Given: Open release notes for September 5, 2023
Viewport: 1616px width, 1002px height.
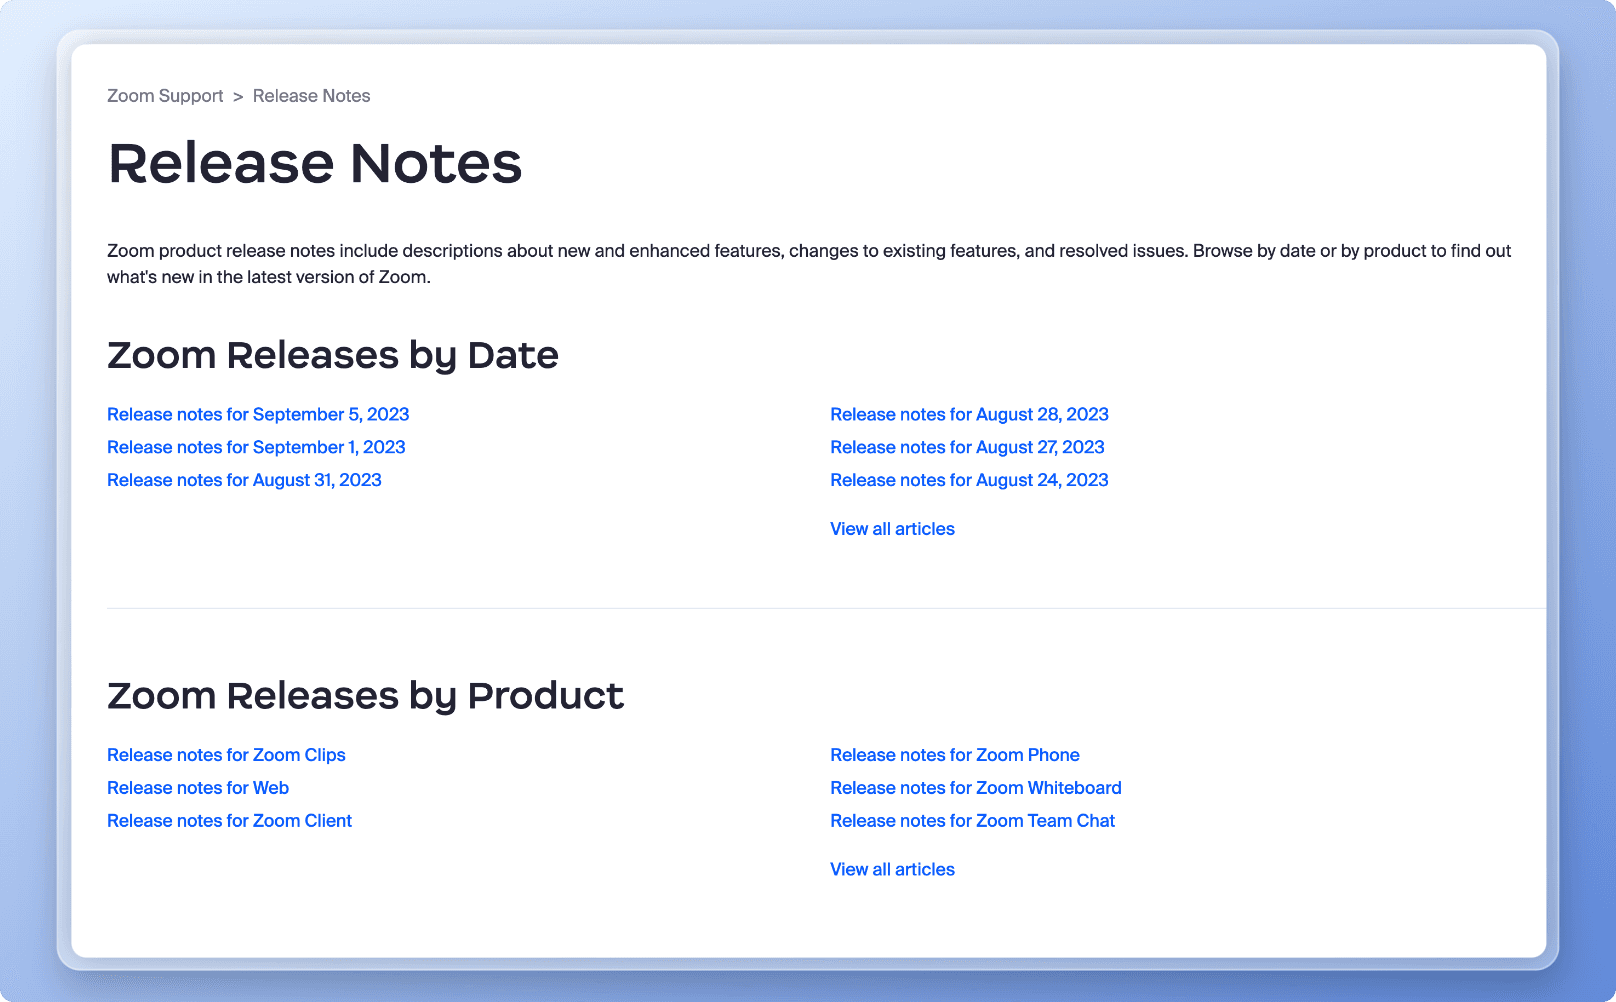Looking at the screenshot, I should click(258, 414).
